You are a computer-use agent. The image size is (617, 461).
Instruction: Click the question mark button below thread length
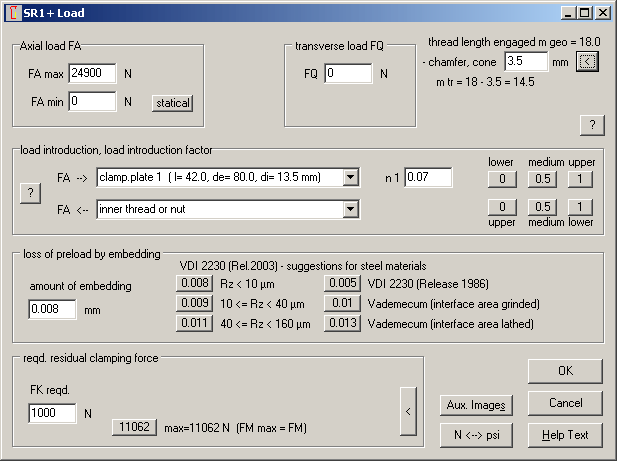[x=591, y=124]
